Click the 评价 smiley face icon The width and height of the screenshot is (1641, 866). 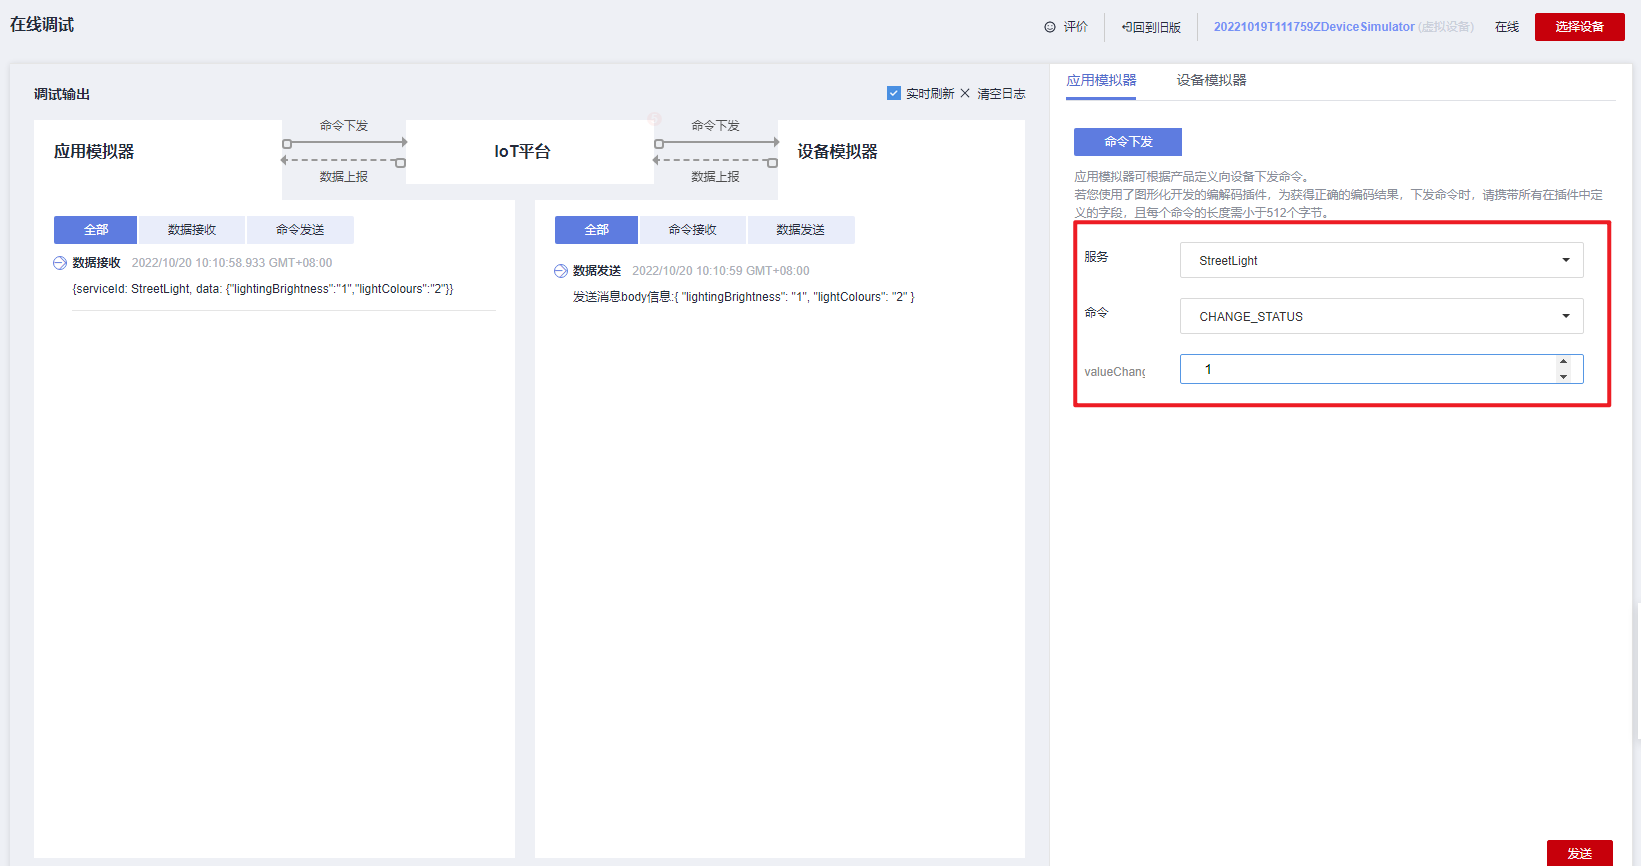[x=1050, y=27]
